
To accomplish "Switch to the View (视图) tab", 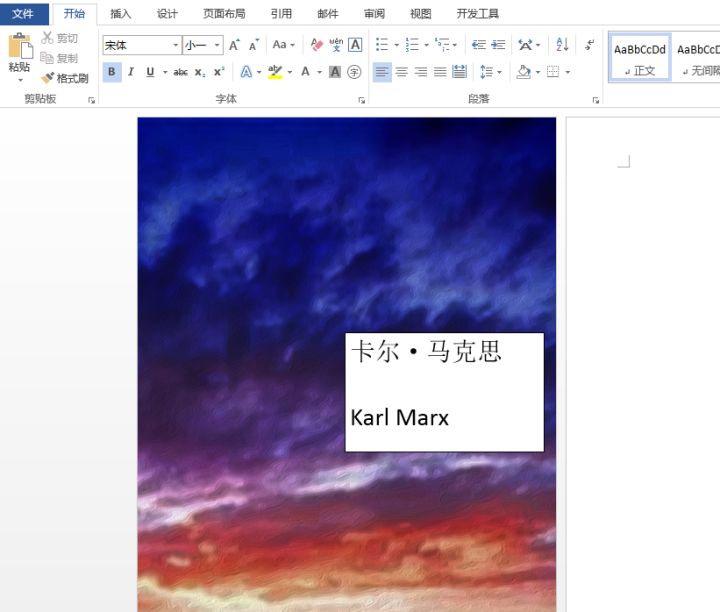I will coord(421,14).
